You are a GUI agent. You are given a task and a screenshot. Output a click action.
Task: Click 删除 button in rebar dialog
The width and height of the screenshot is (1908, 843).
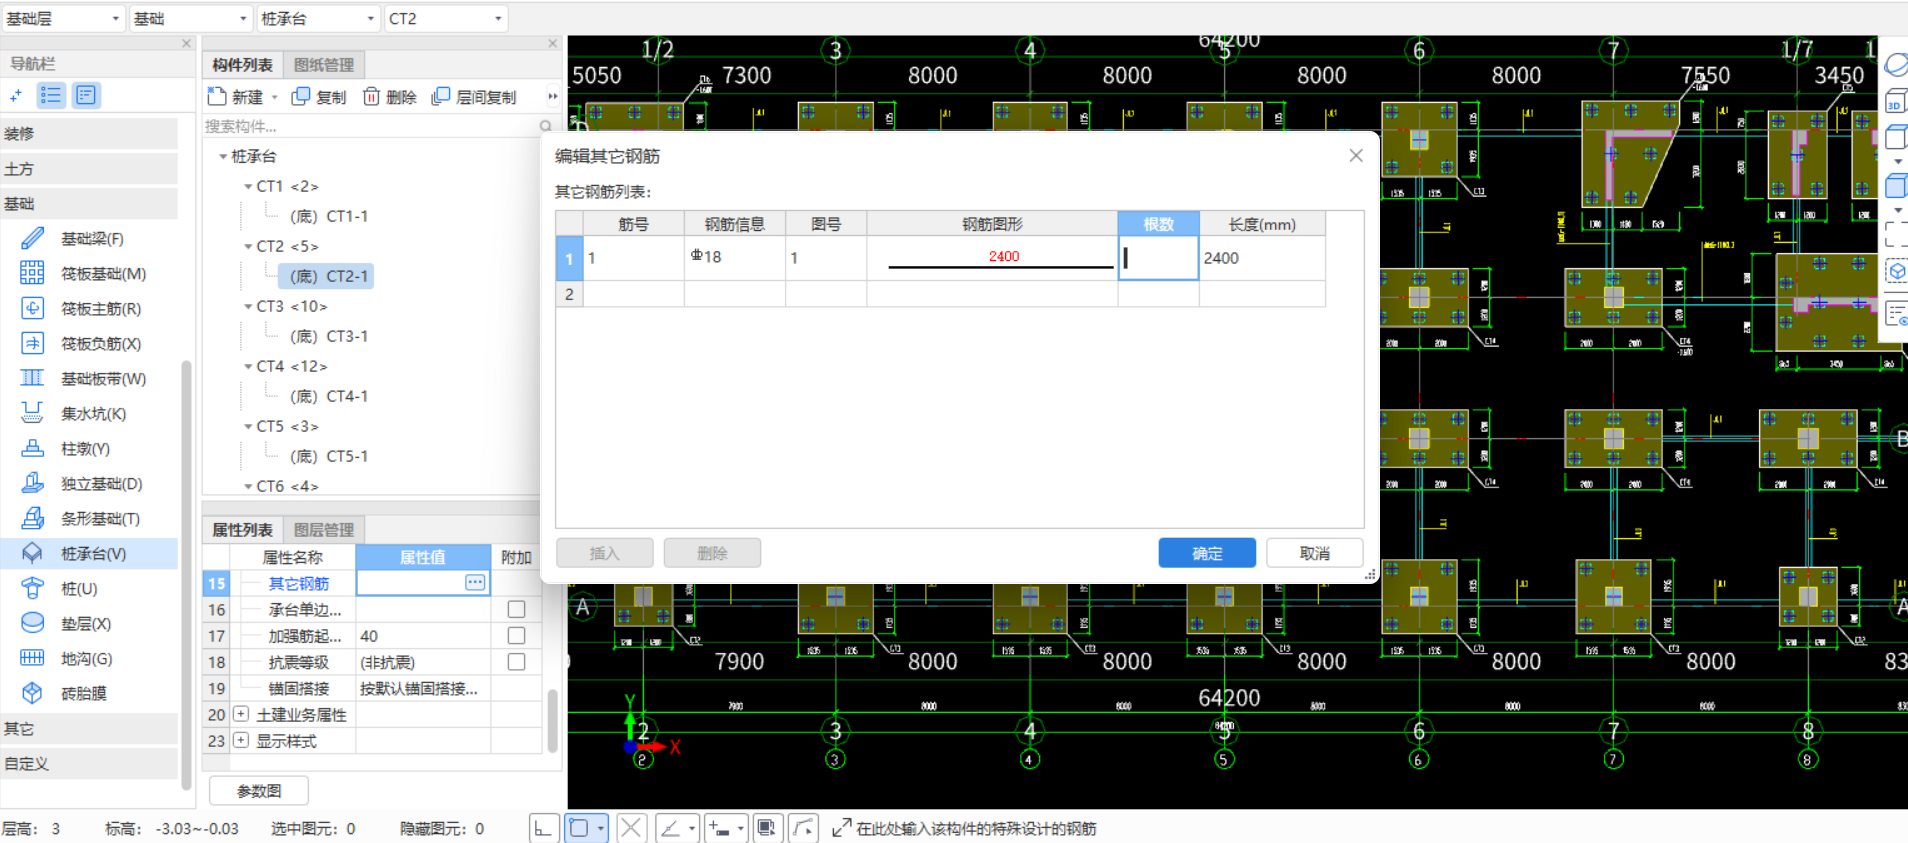click(x=712, y=553)
